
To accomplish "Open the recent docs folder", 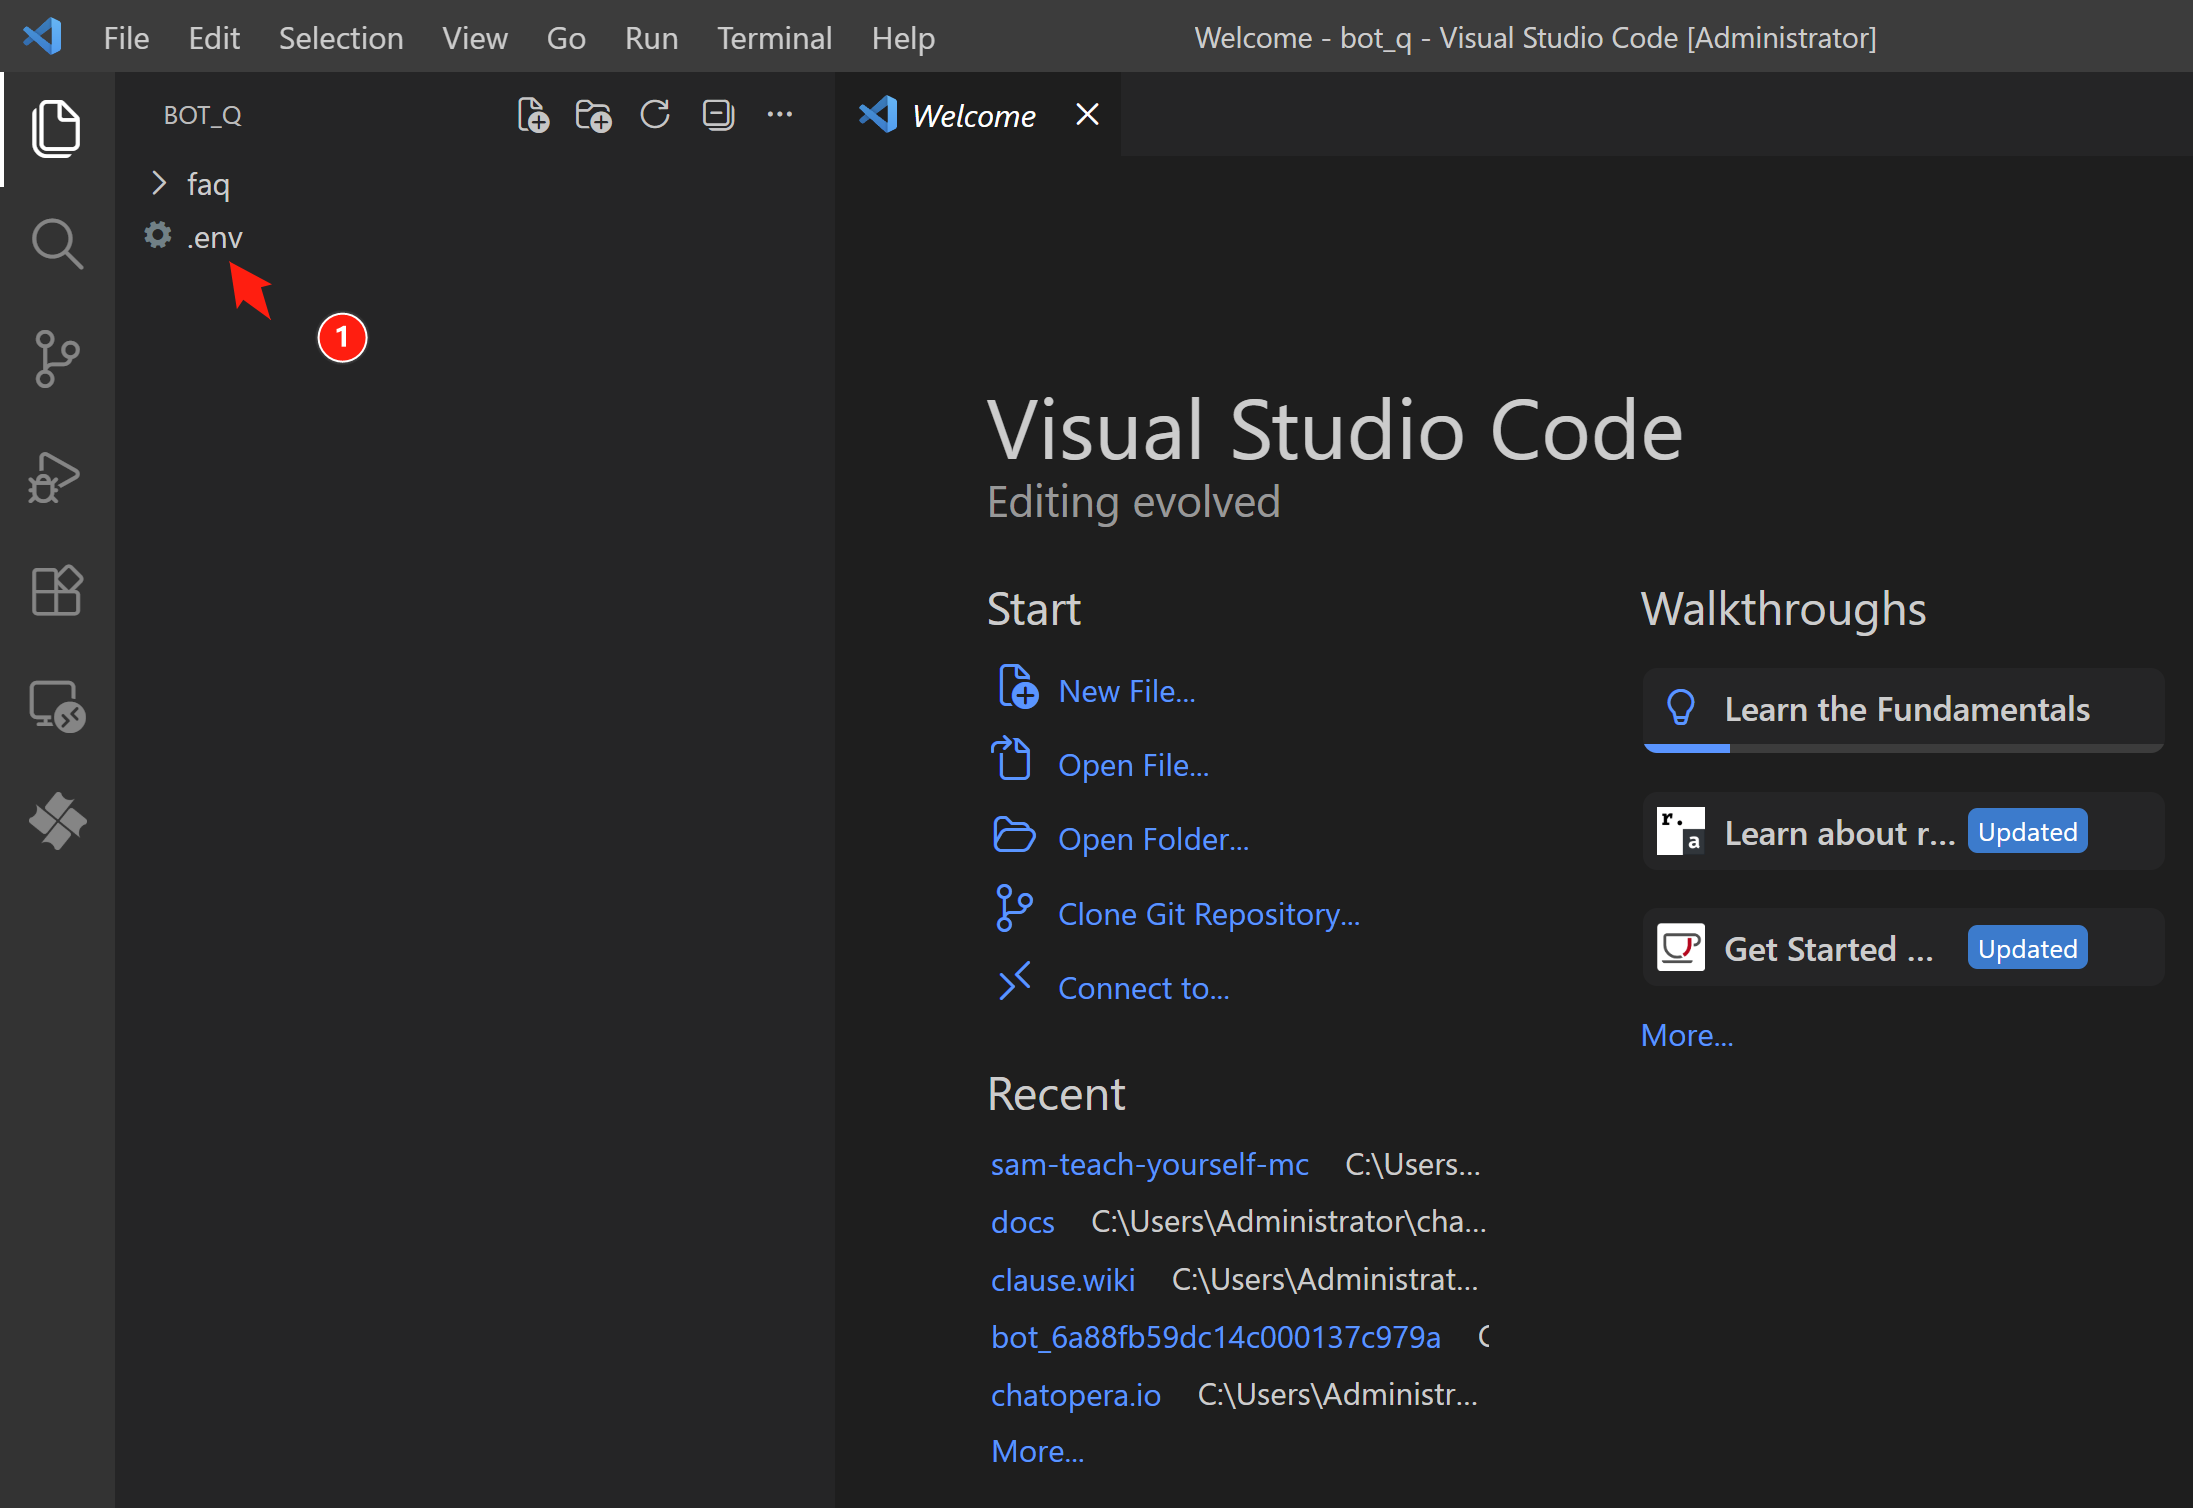I will tap(1023, 1221).
